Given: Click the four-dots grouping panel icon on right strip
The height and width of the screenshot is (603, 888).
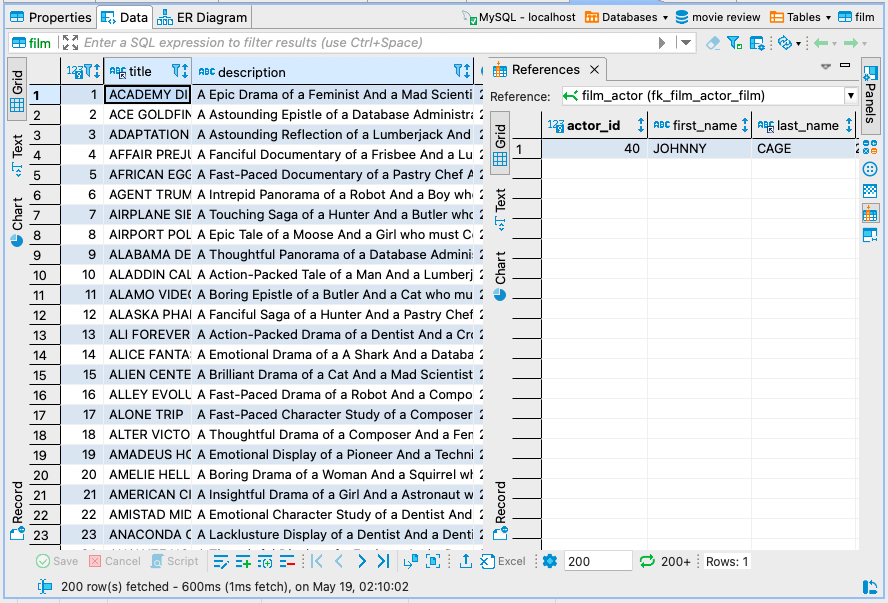Looking at the screenshot, I should tap(870, 169).
